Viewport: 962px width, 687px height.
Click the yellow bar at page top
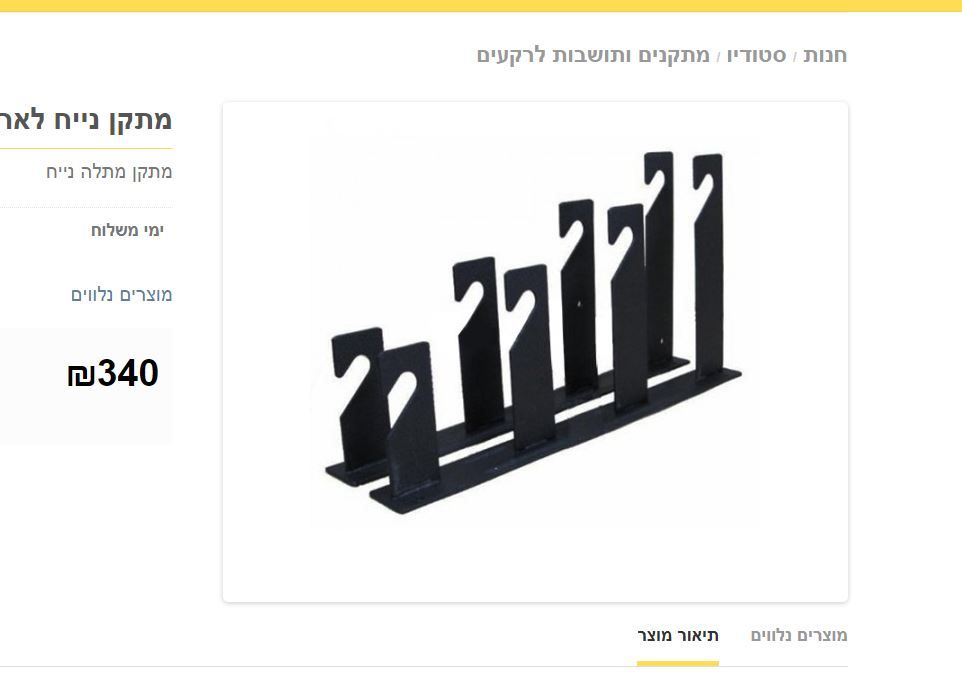[481, 6]
